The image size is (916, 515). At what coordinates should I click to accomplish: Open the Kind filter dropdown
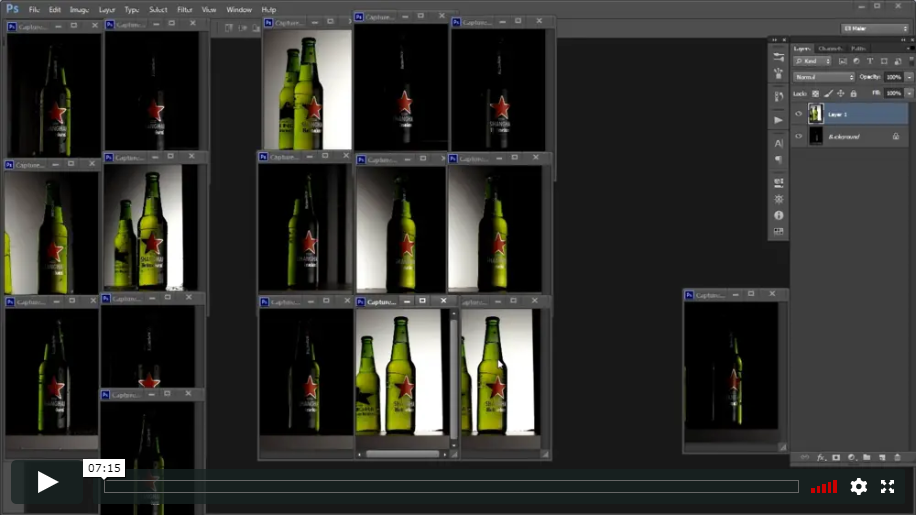click(812, 61)
